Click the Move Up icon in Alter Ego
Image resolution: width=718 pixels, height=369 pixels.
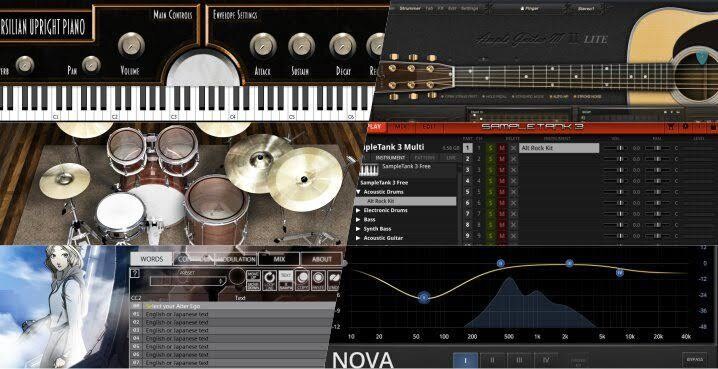click(253, 274)
